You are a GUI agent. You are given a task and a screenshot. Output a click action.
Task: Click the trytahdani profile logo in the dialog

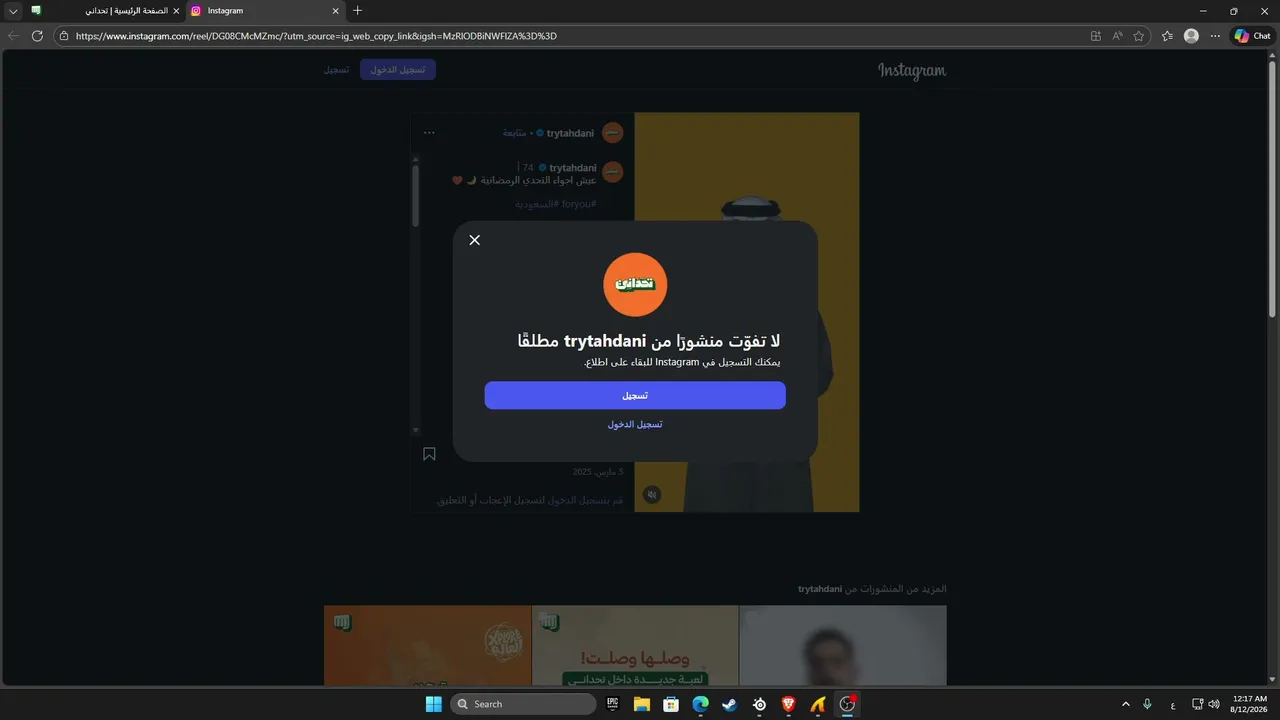tap(635, 284)
